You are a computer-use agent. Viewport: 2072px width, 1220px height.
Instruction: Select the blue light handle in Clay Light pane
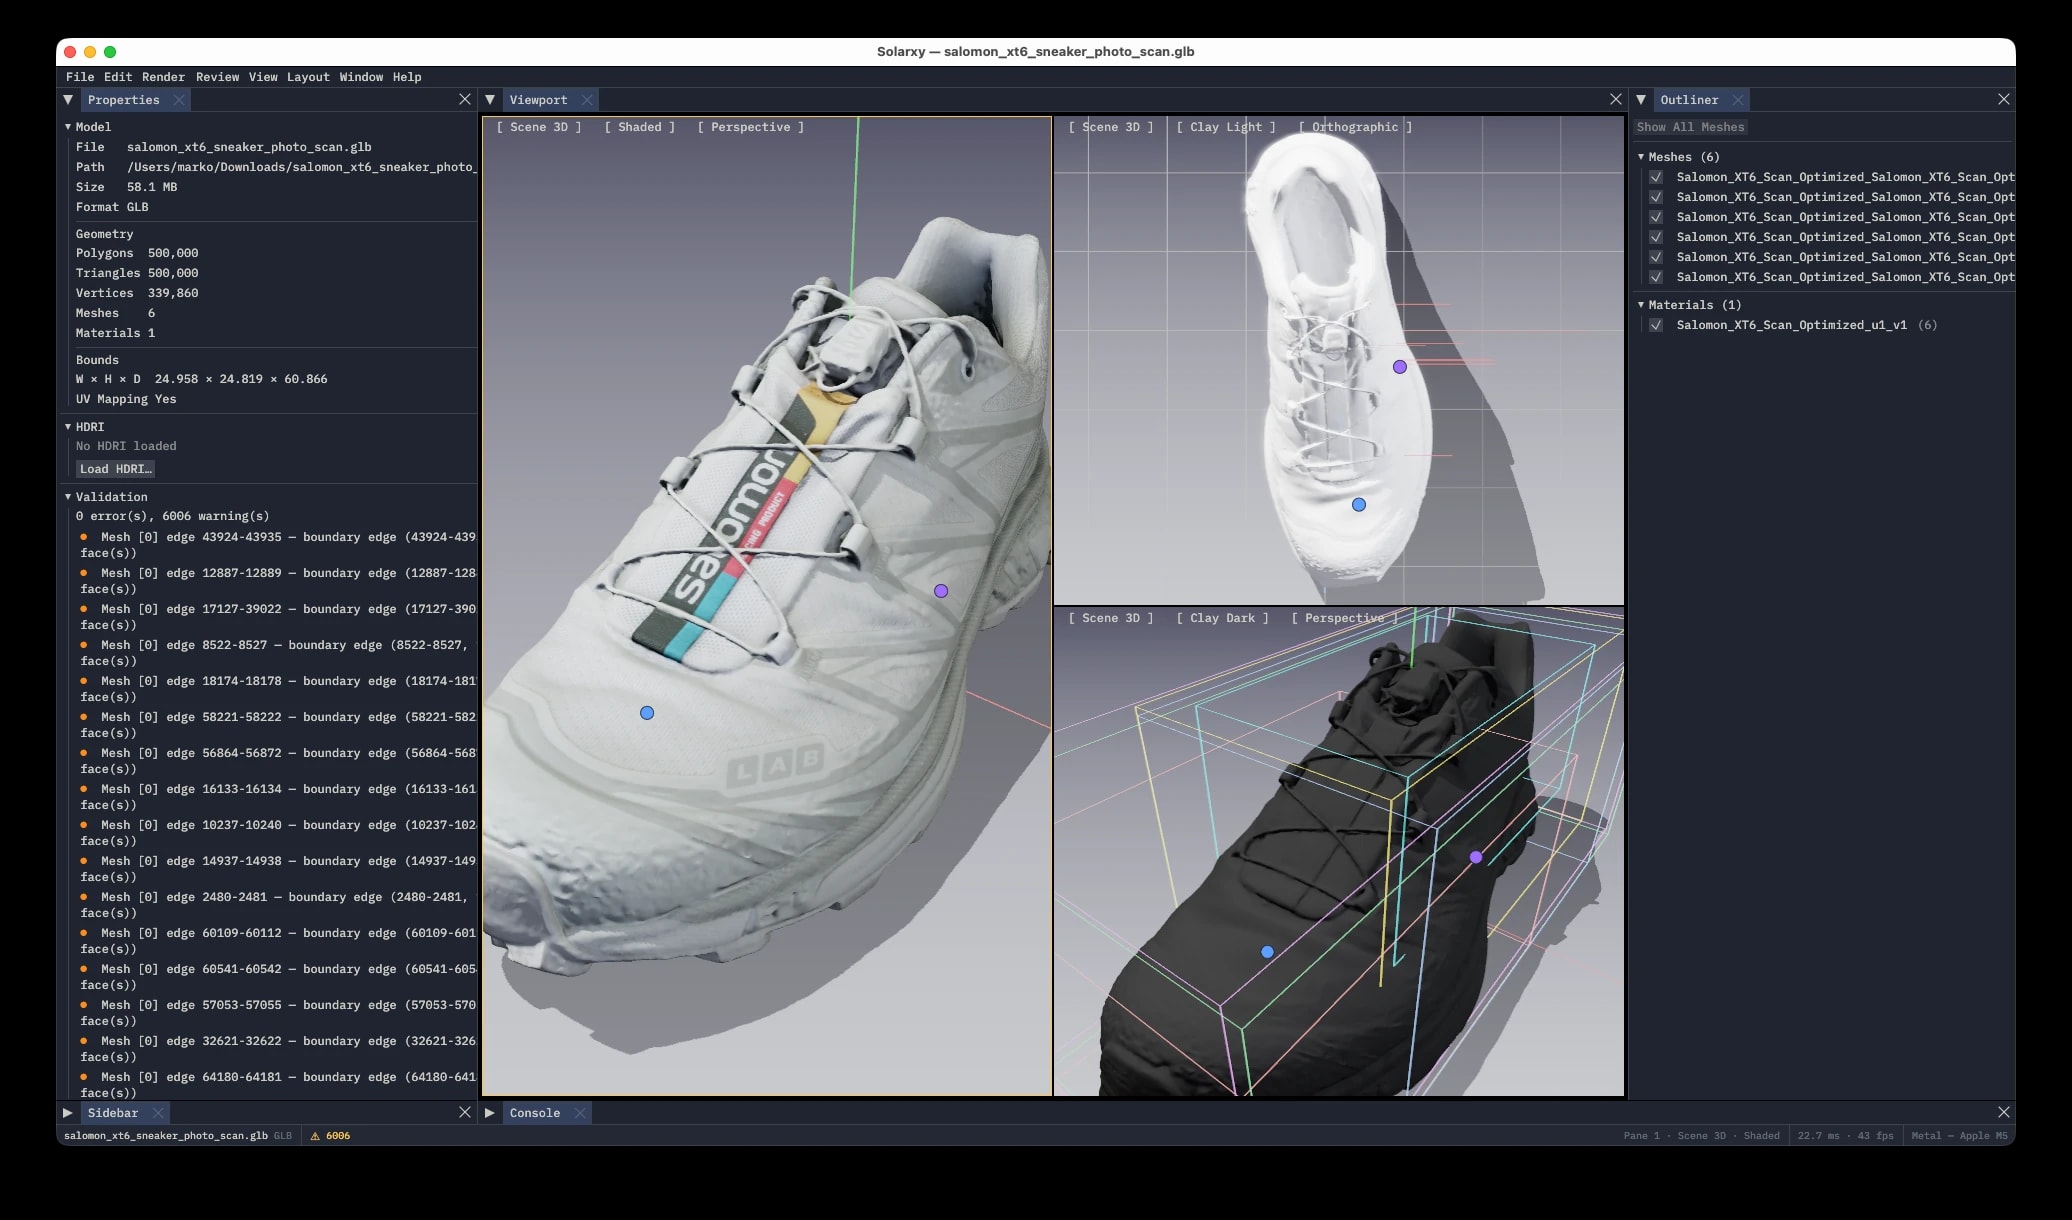click(1359, 505)
